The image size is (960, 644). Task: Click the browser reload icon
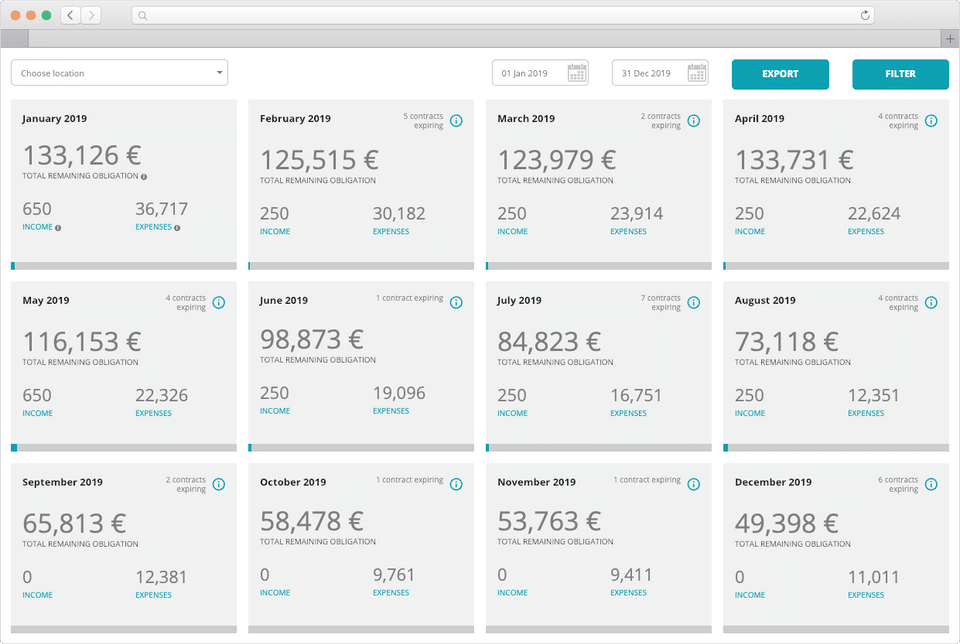coord(864,15)
